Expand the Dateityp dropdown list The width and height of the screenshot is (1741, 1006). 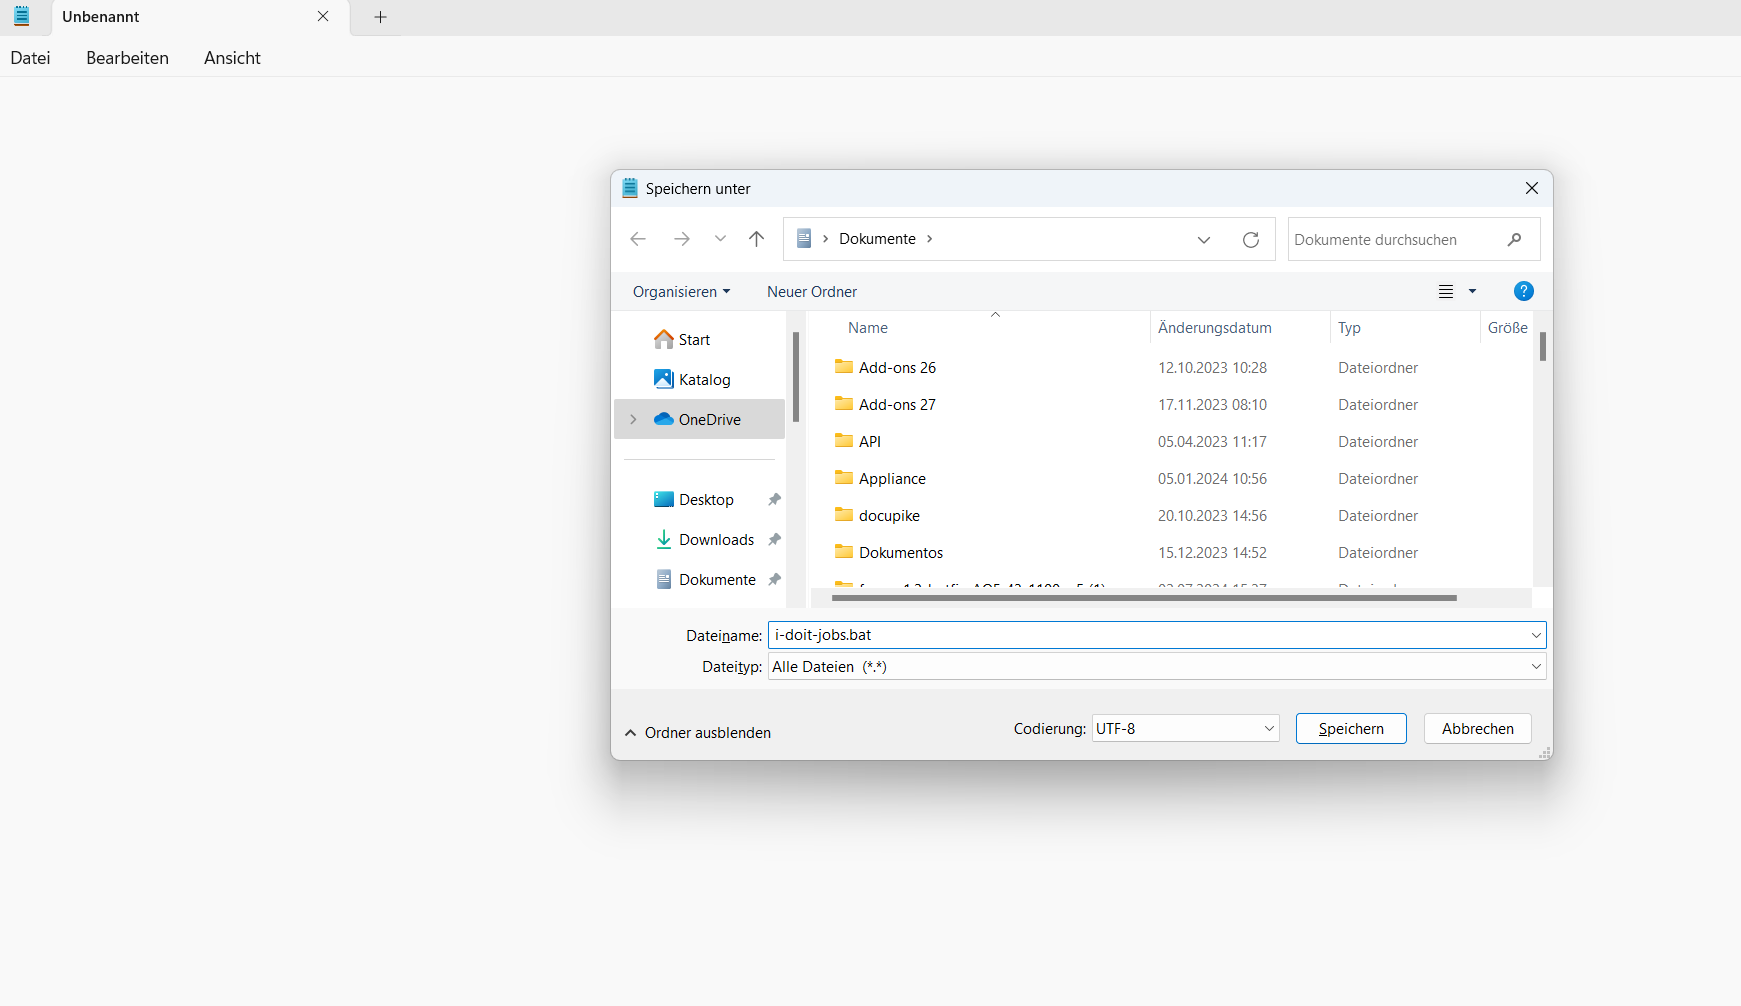coord(1535,667)
